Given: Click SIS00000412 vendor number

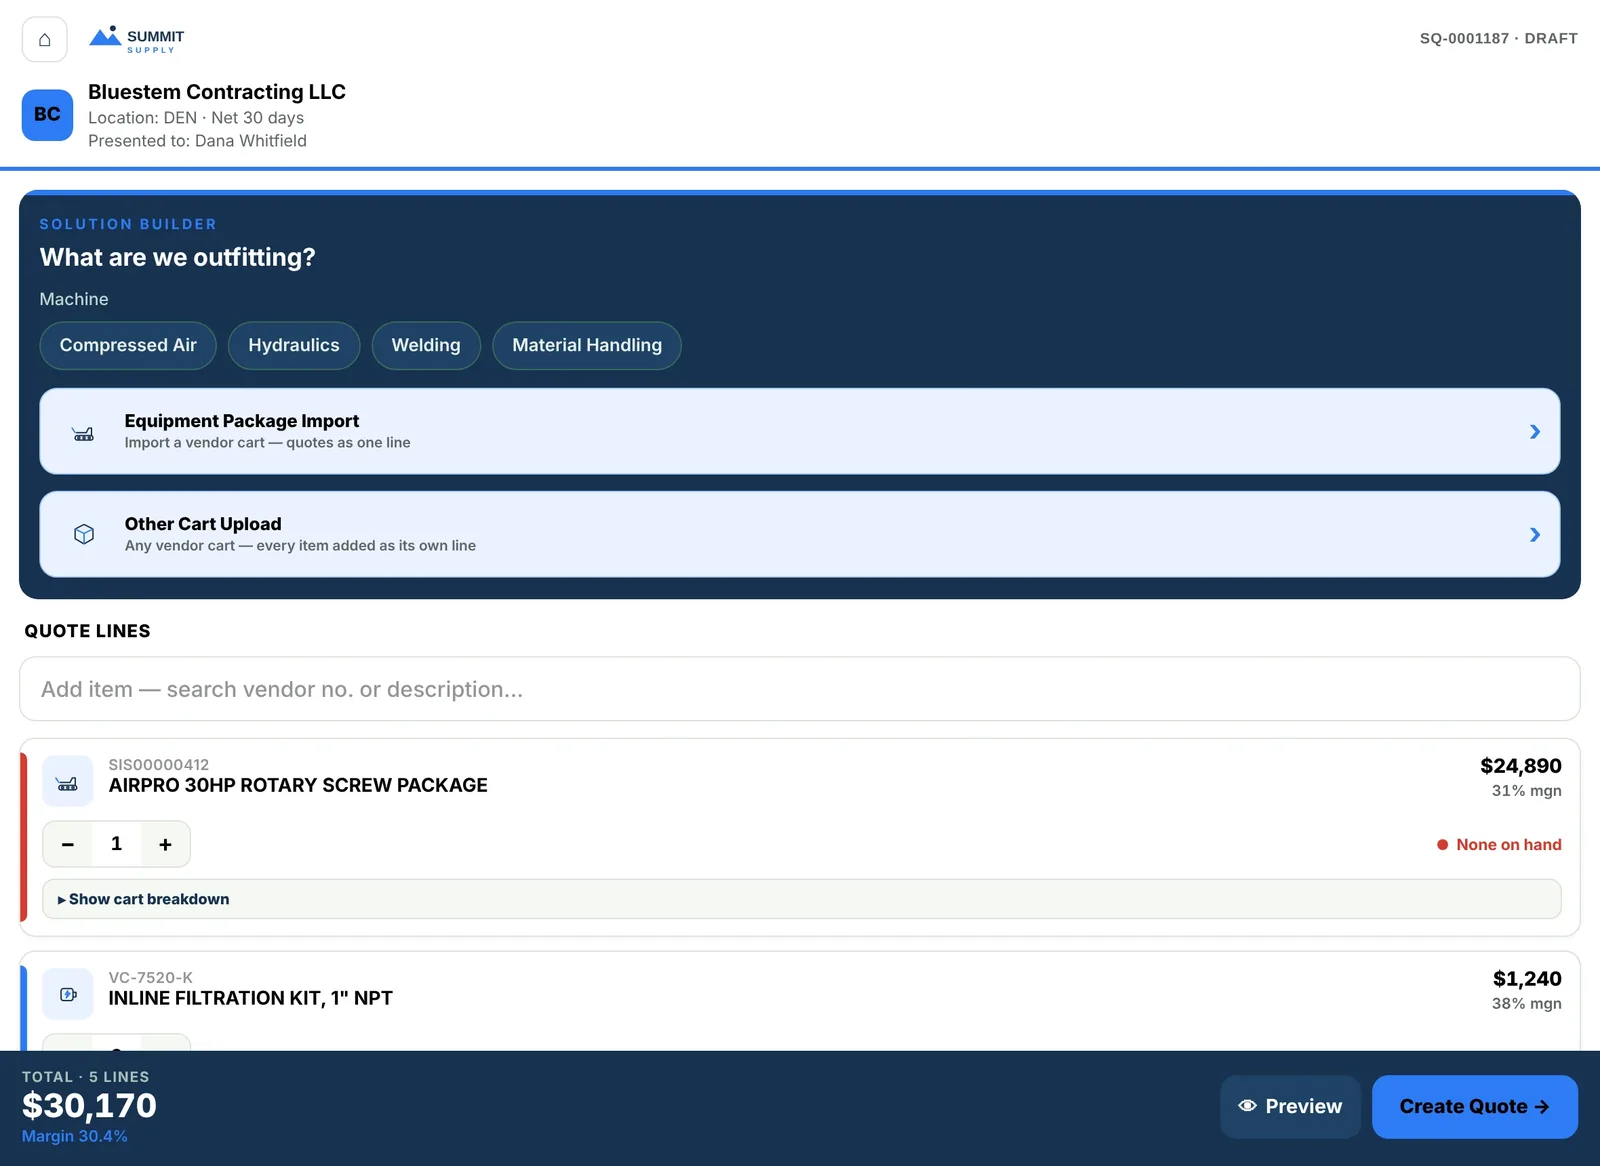Looking at the screenshot, I should coord(159,765).
